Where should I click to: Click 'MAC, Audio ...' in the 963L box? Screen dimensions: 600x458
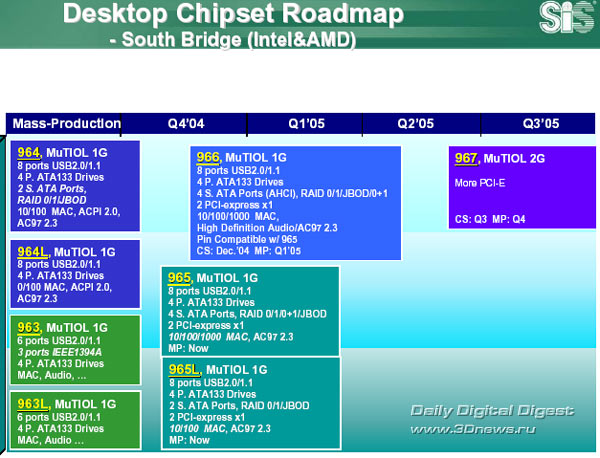click(x=50, y=440)
